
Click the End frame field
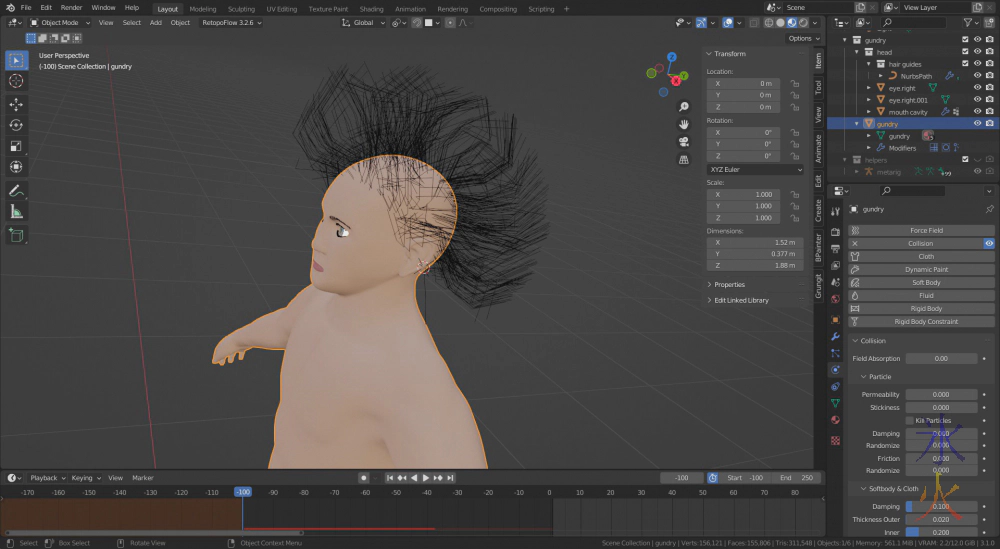point(797,478)
